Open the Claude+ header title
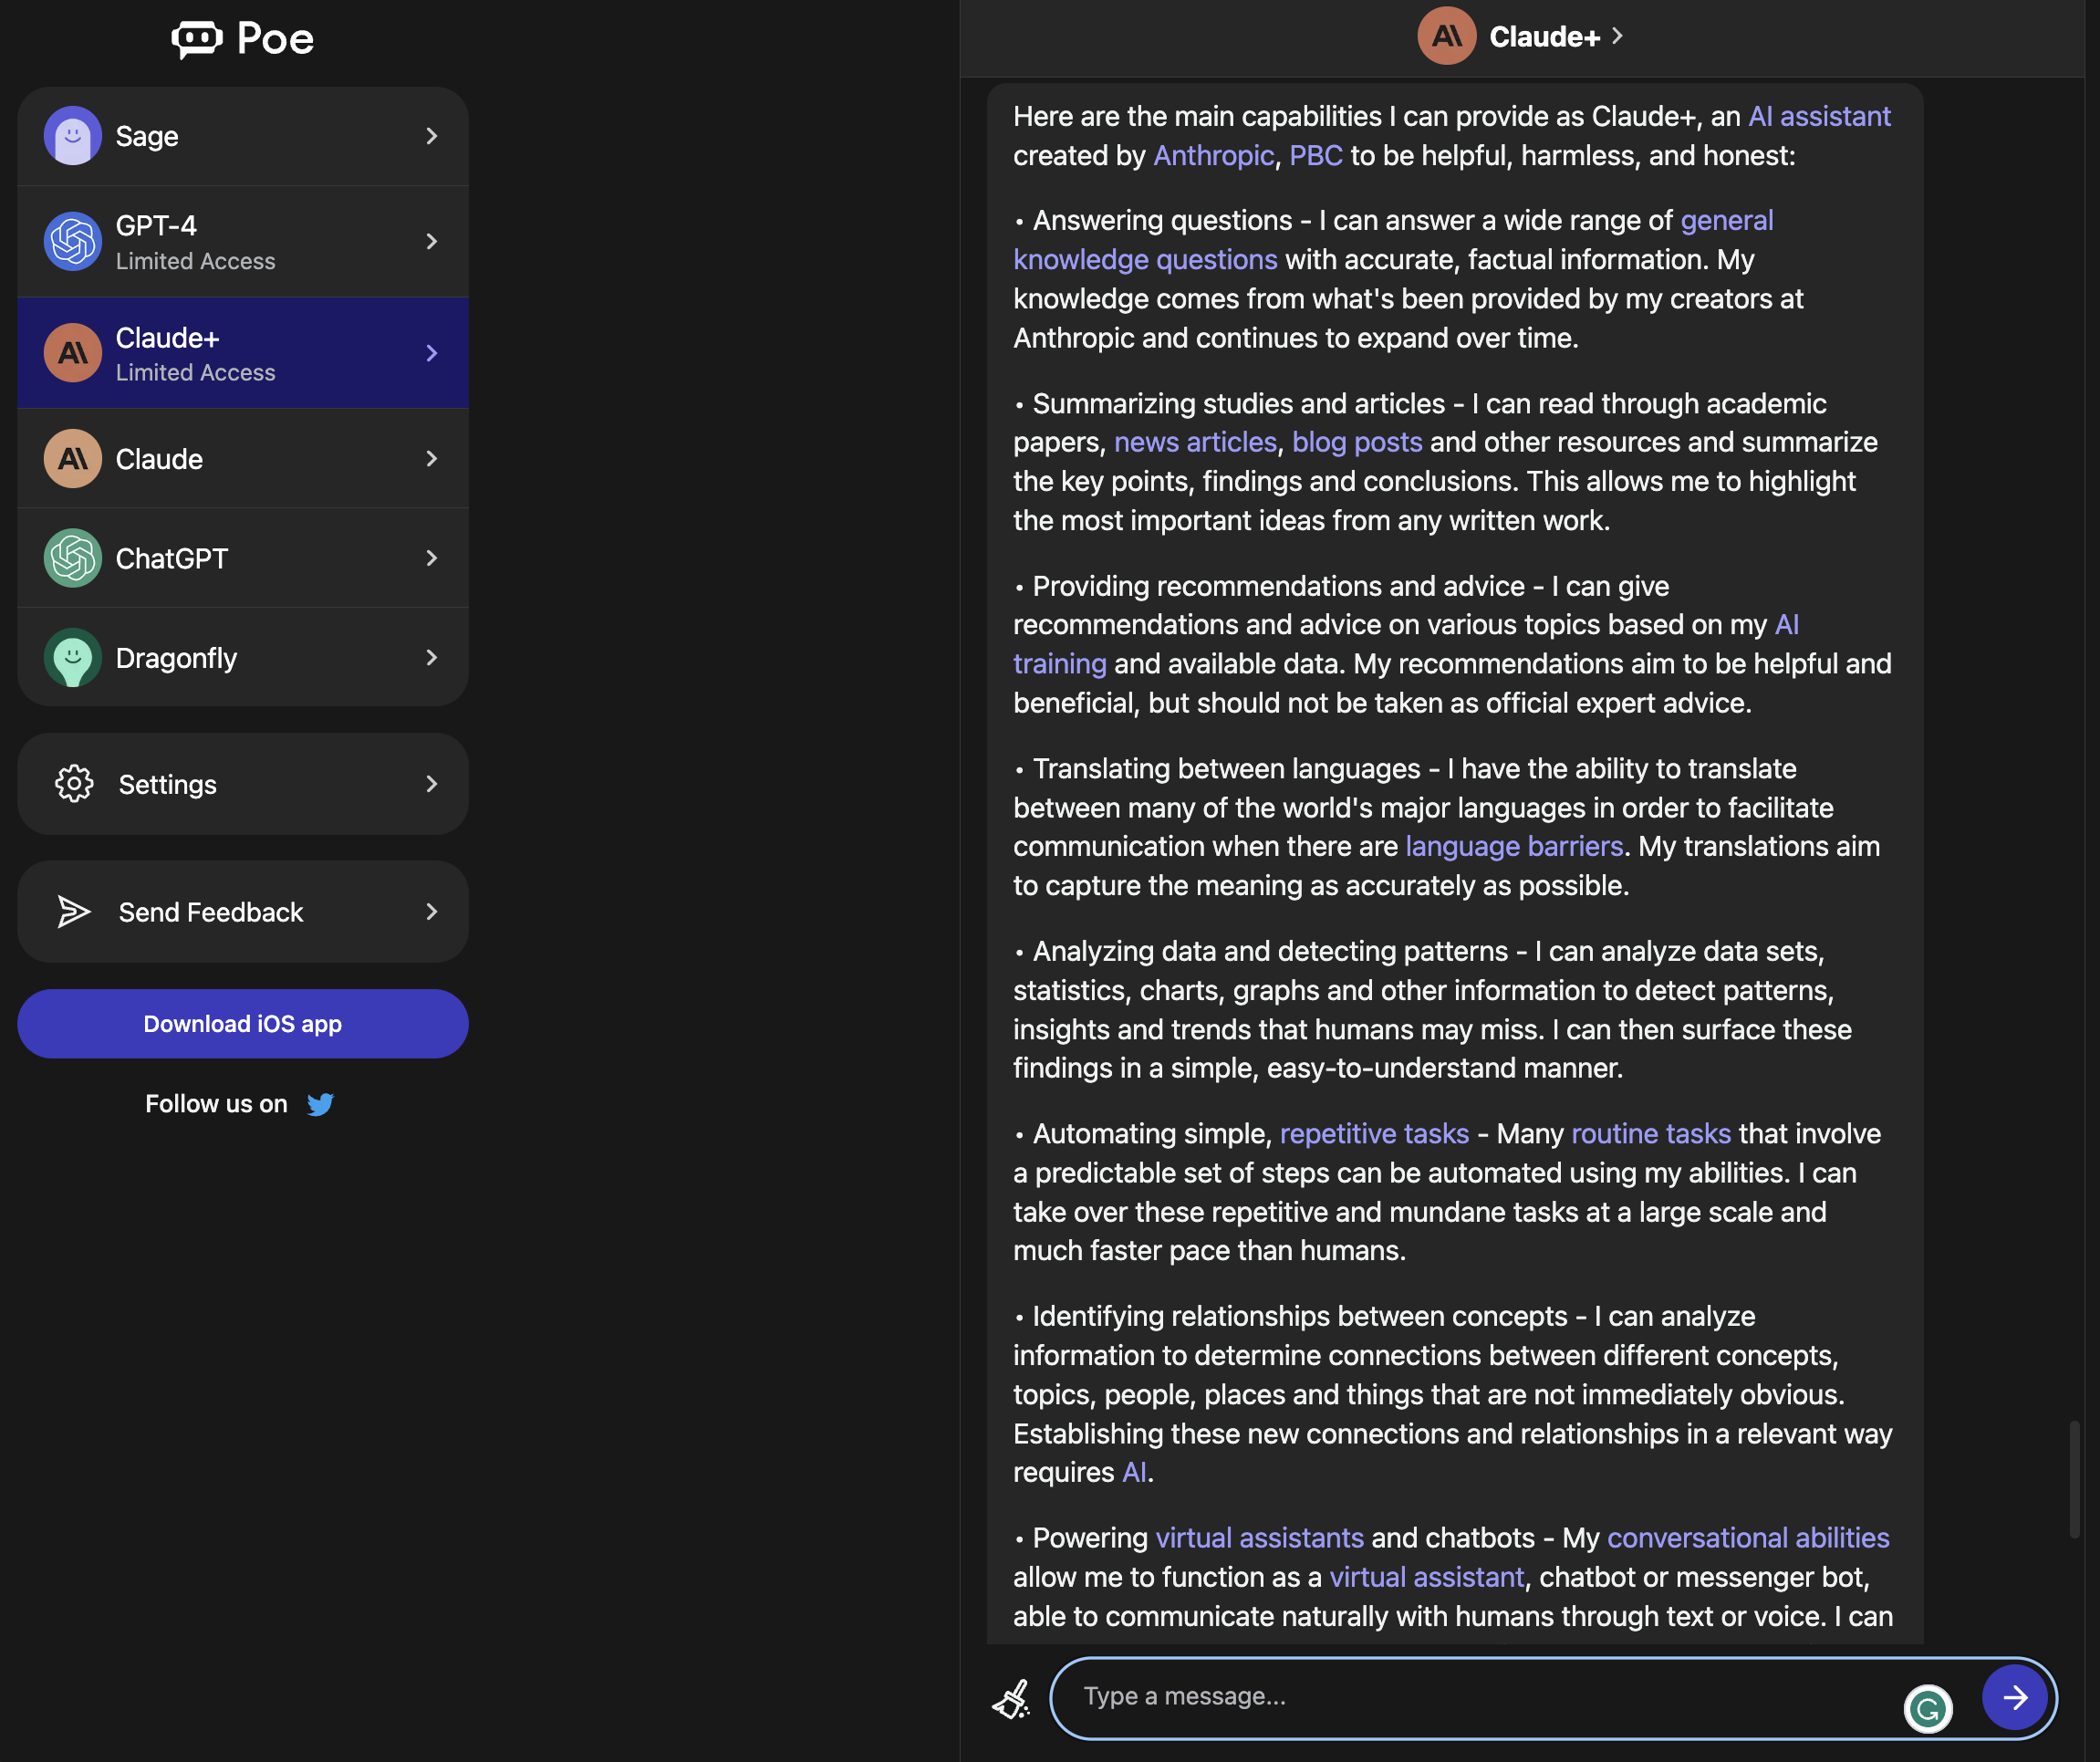2100x1762 pixels. pyautogui.click(x=1545, y=37)
